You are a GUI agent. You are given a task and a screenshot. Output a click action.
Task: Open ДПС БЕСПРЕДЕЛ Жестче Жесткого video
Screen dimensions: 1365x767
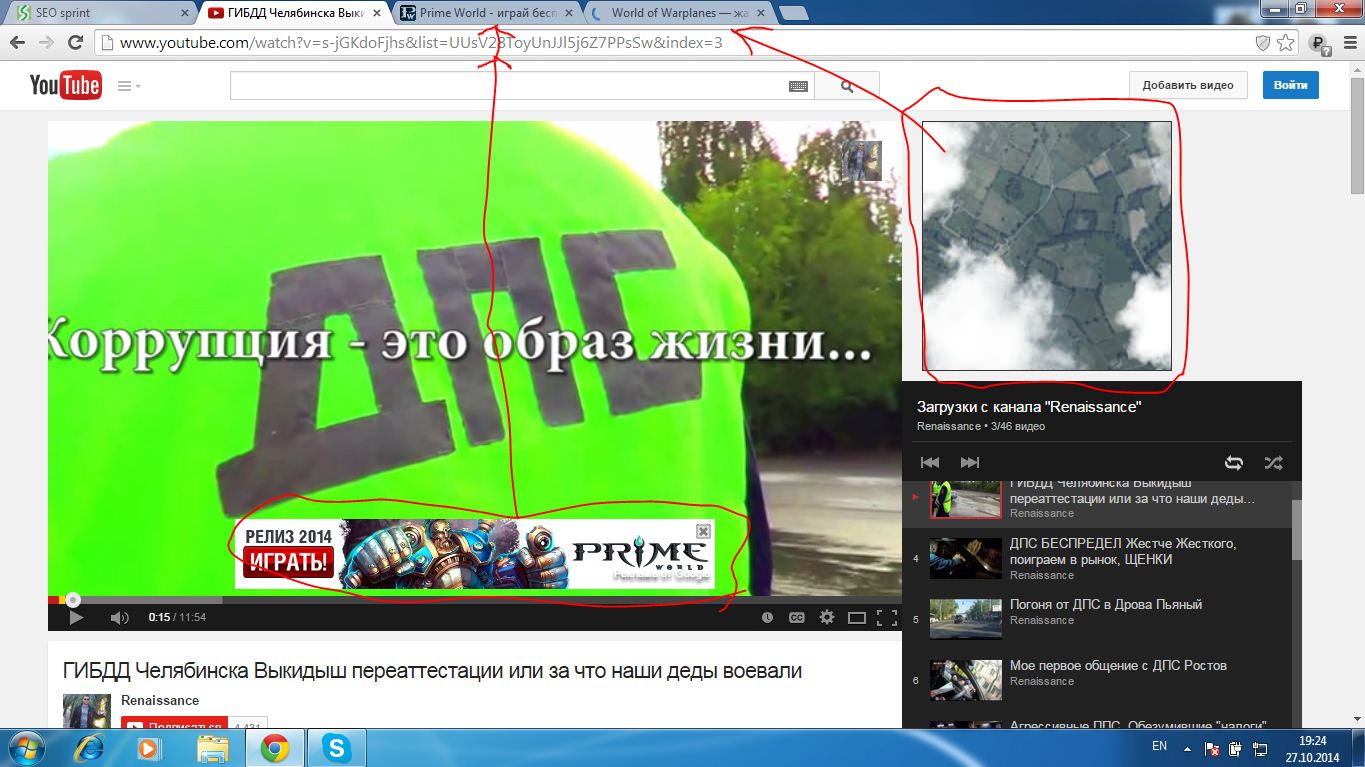(1123, 552)
